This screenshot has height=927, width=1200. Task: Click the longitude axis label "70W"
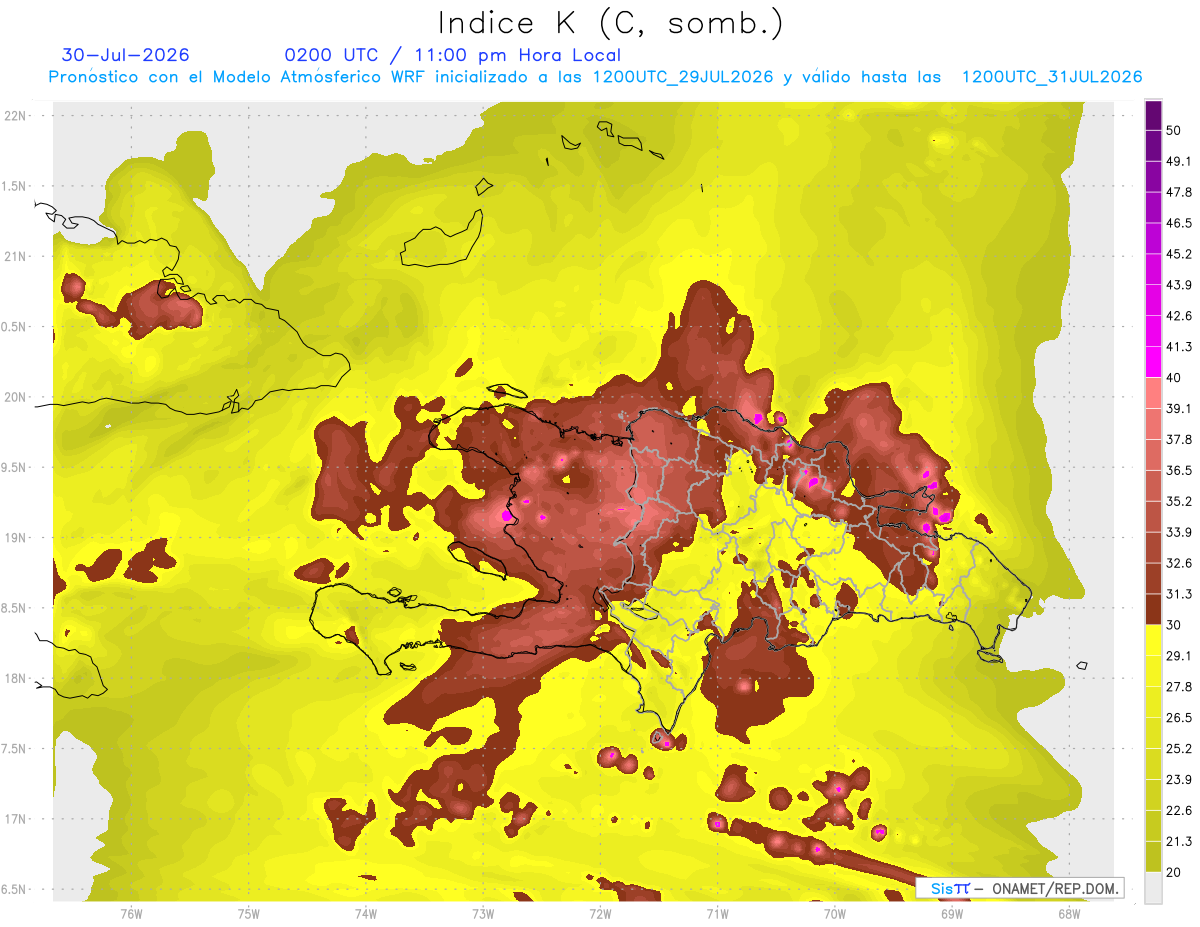point(835,913)
